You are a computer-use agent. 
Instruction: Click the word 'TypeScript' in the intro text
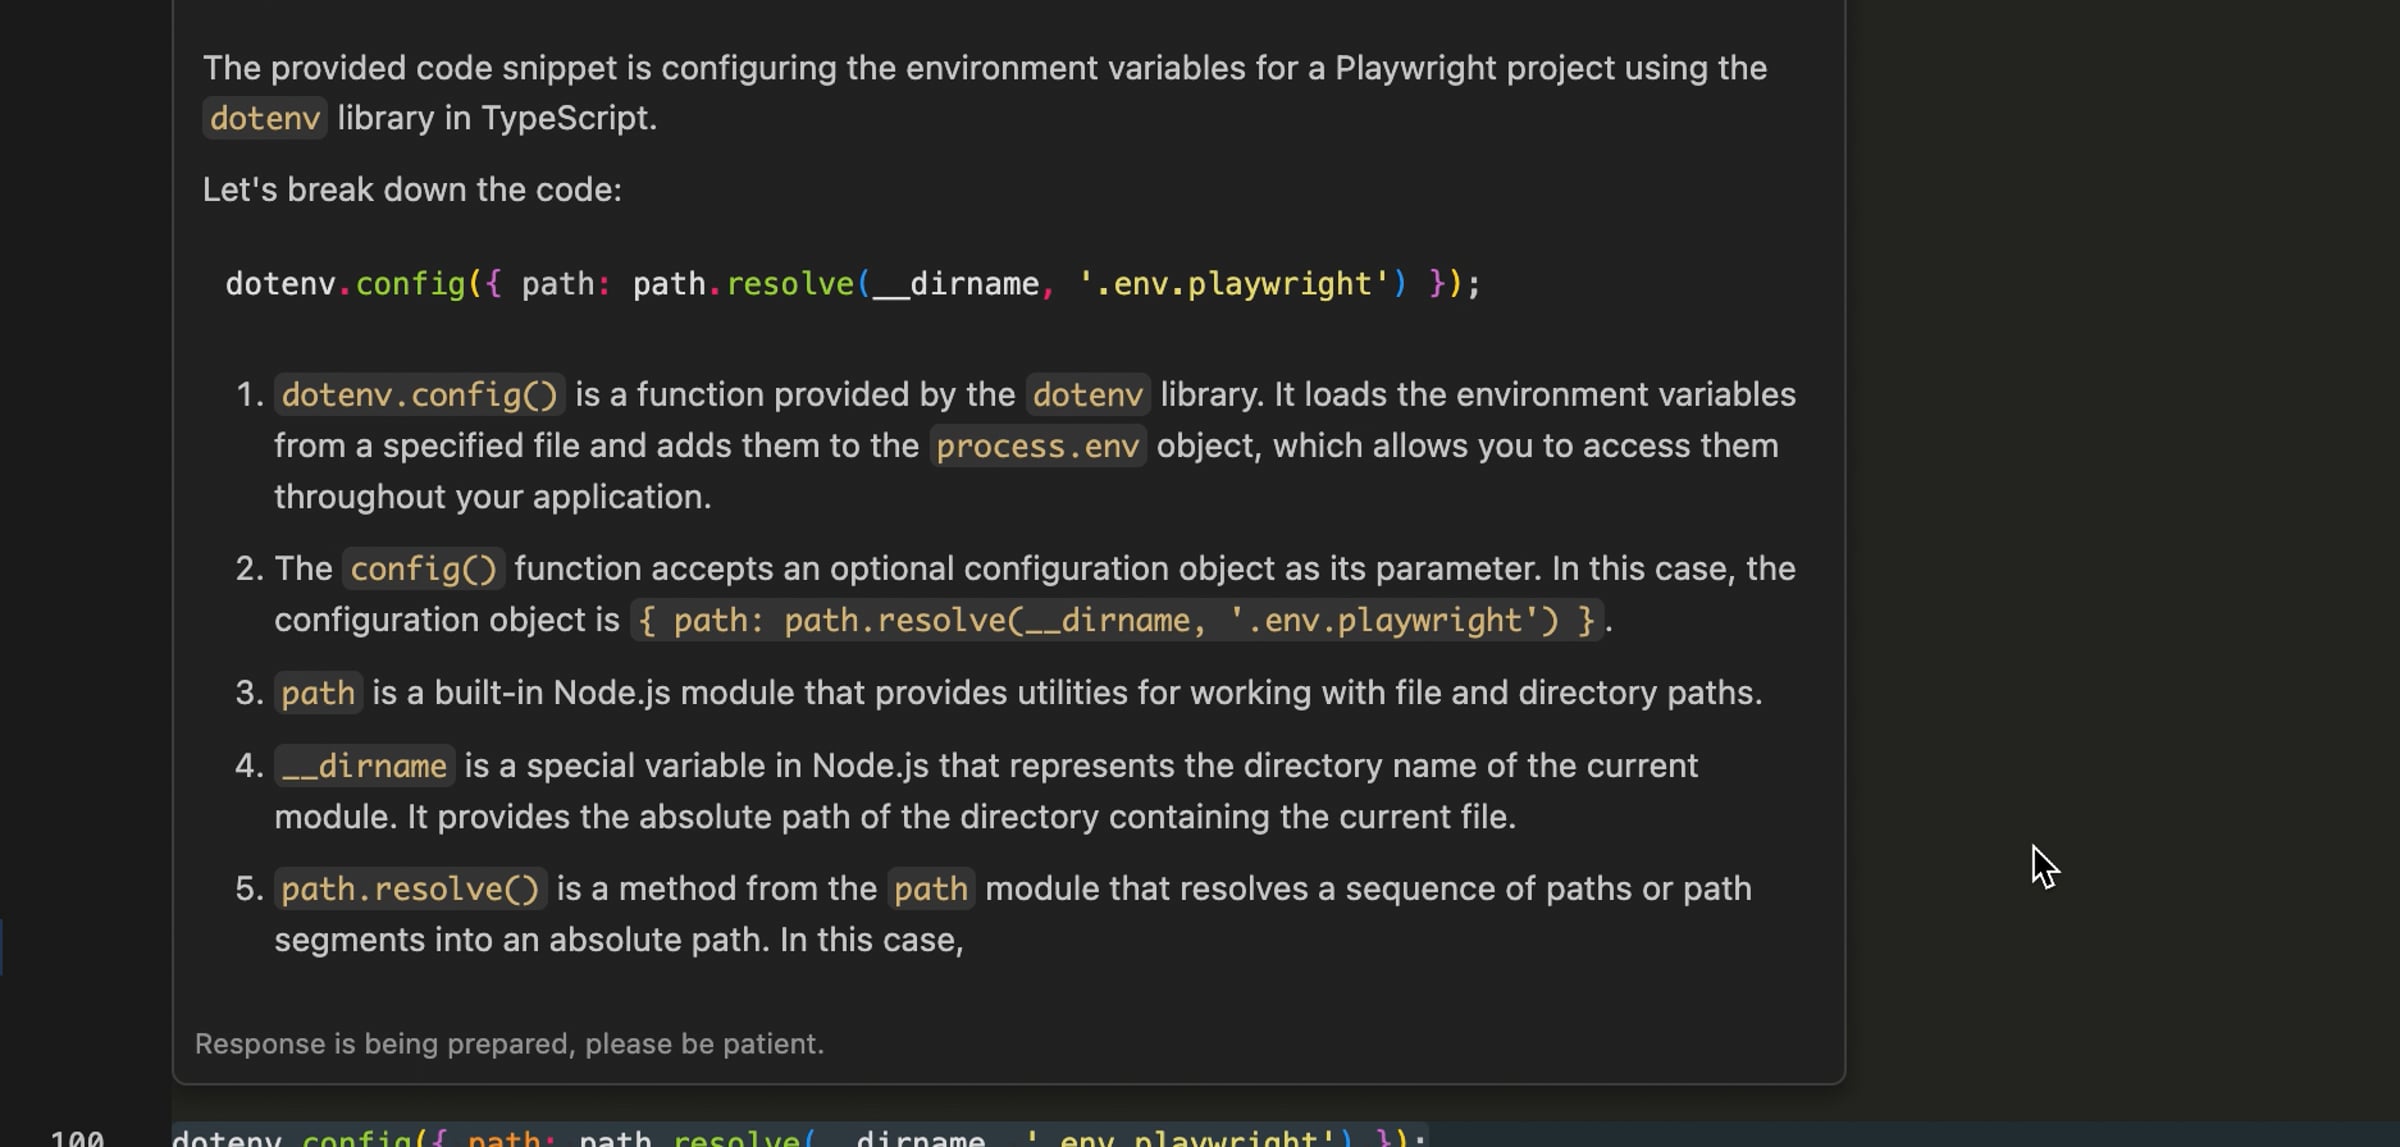(565, 119)
